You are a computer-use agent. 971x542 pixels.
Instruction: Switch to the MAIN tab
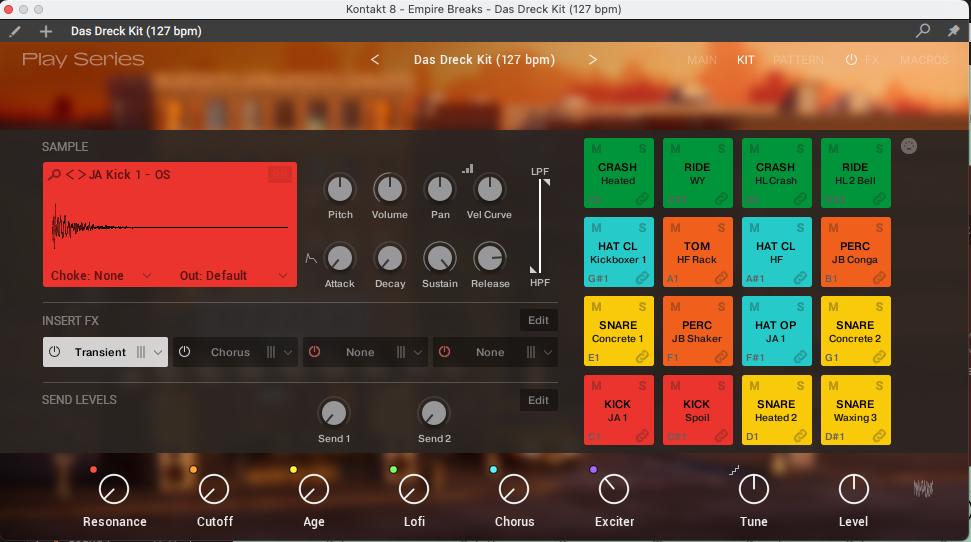(x=702, y=60)
